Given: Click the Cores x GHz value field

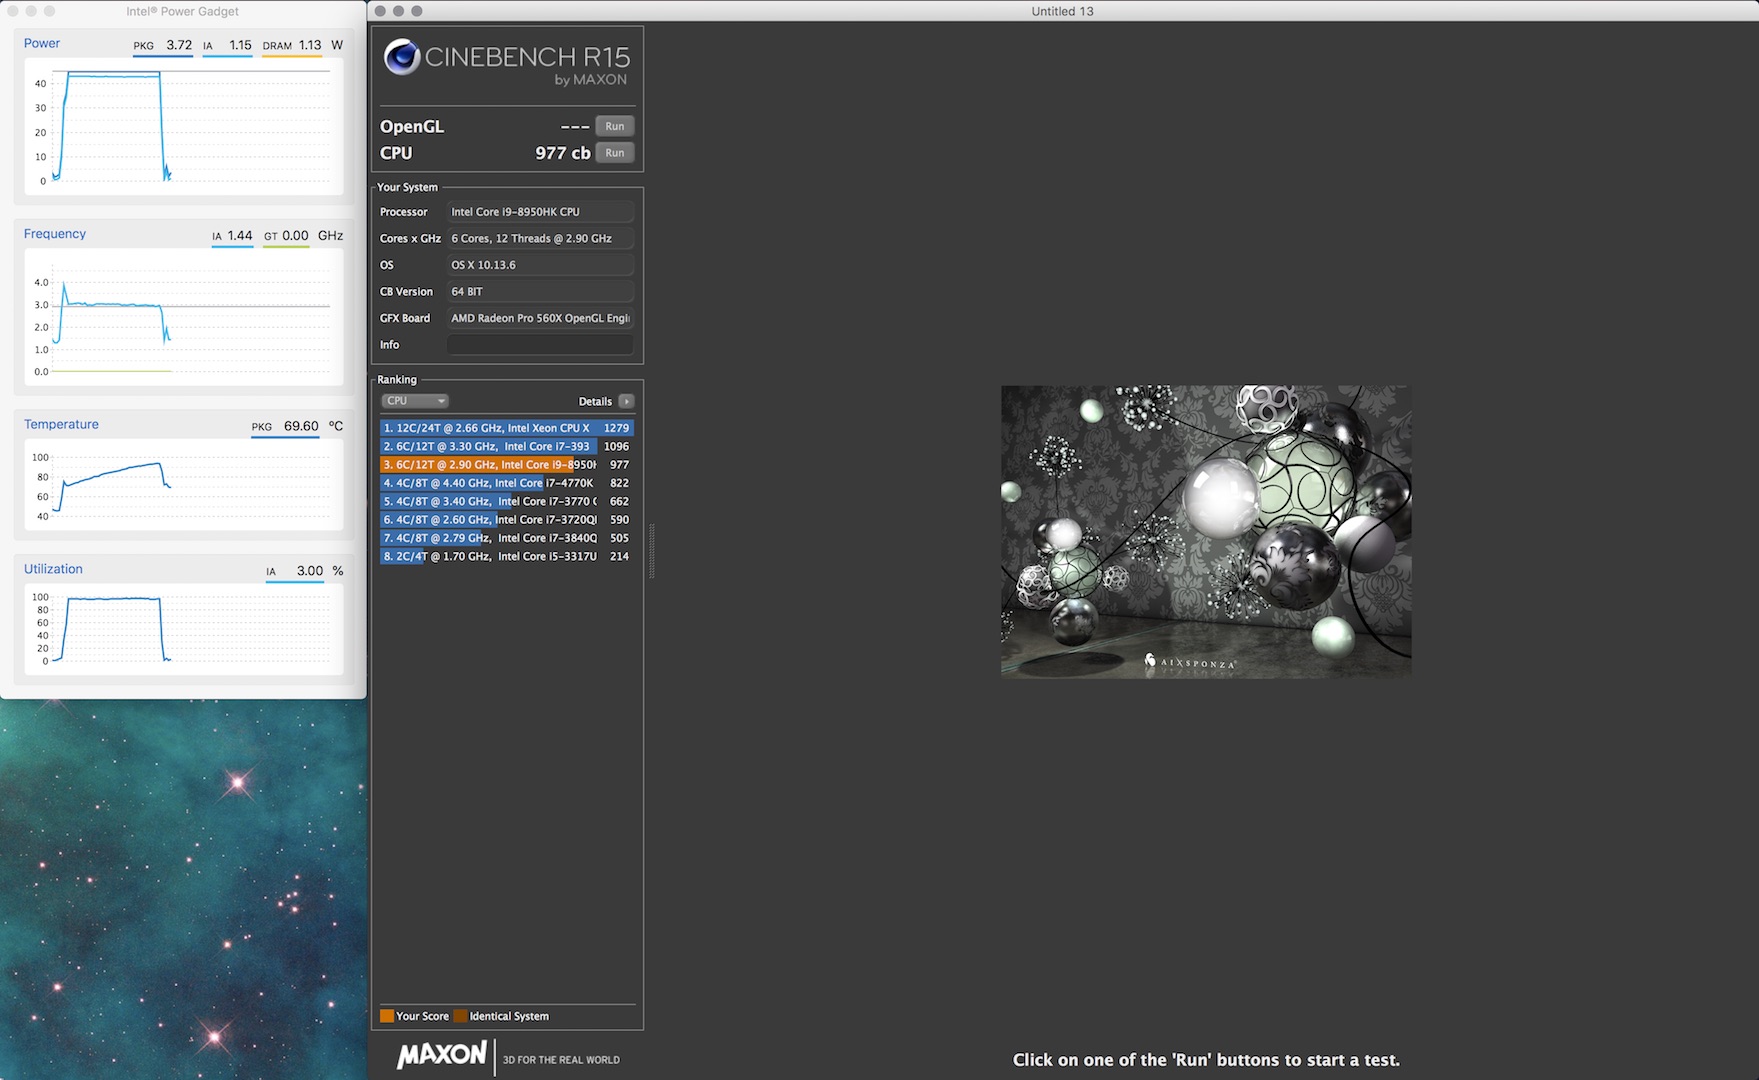Looking at the screenshot, I should point(540,238).
